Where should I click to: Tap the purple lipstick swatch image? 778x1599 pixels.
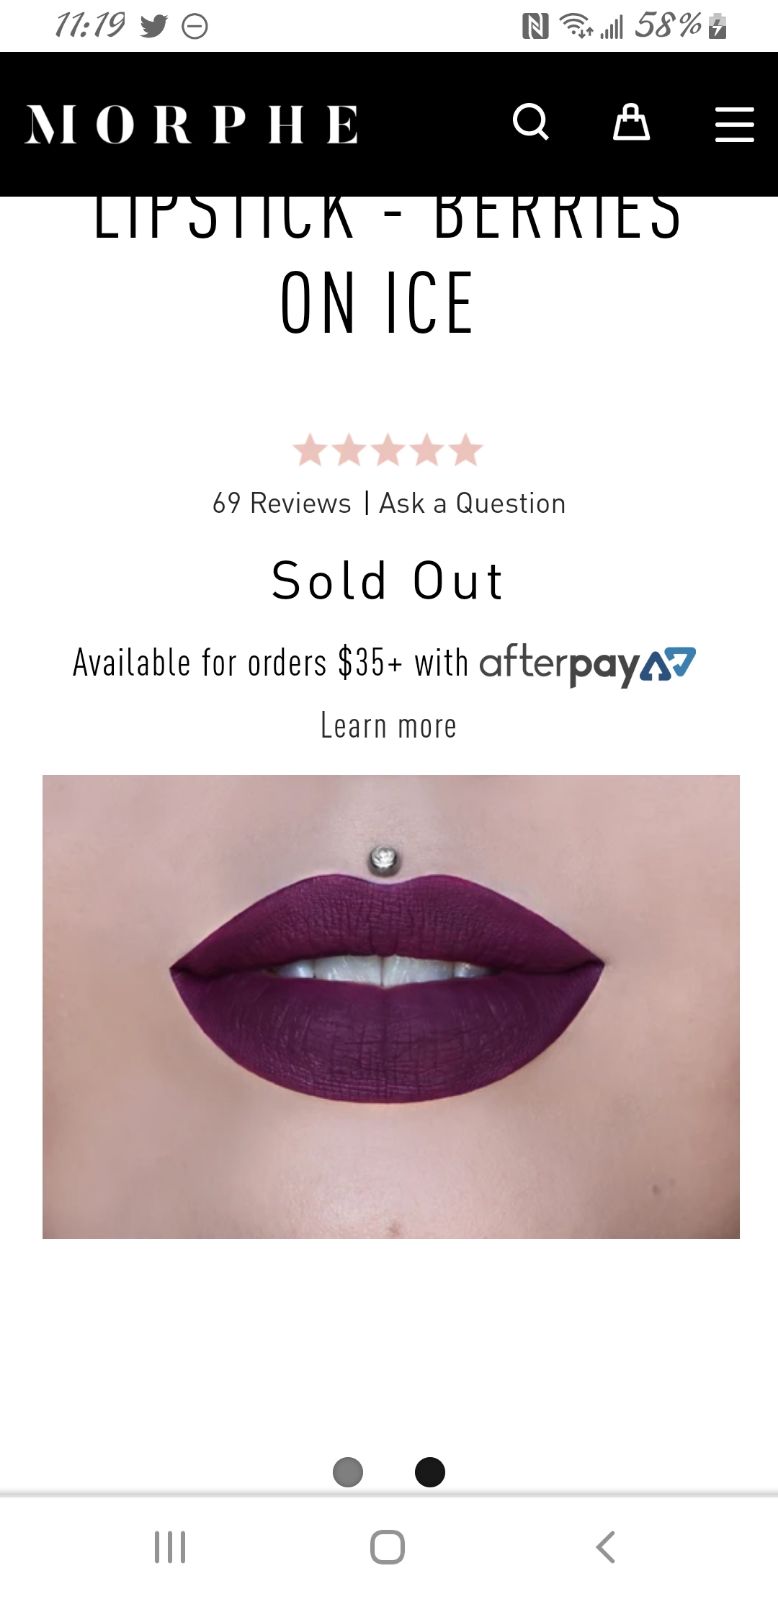coord(391,1007)
